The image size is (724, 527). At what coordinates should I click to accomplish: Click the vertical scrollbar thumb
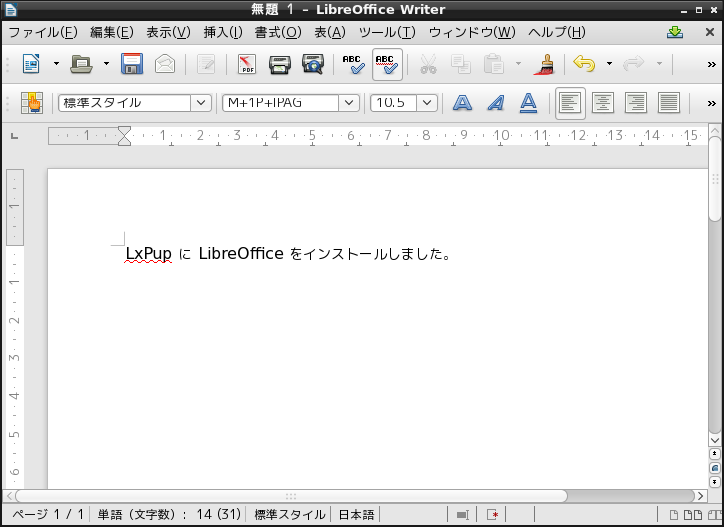(x=715, y=181)
